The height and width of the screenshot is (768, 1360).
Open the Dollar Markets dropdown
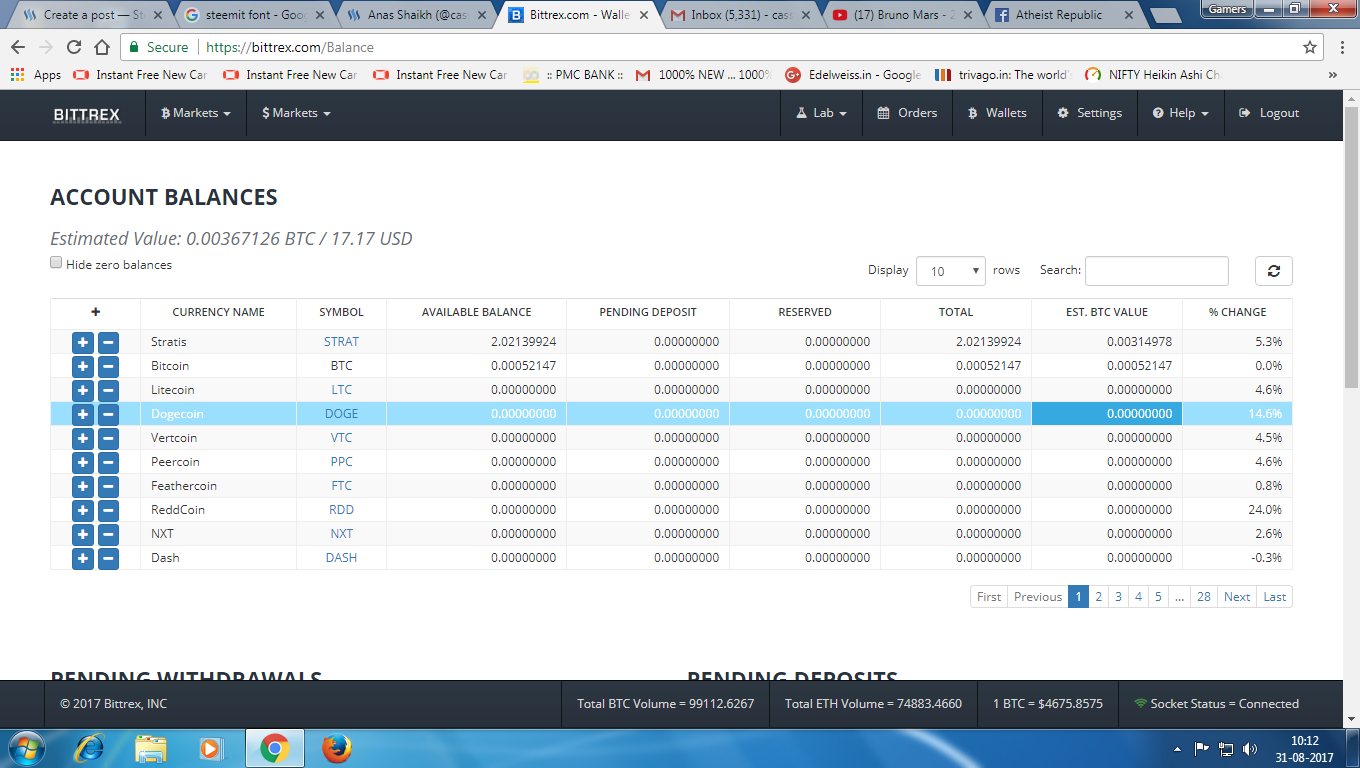coord(296,113)
